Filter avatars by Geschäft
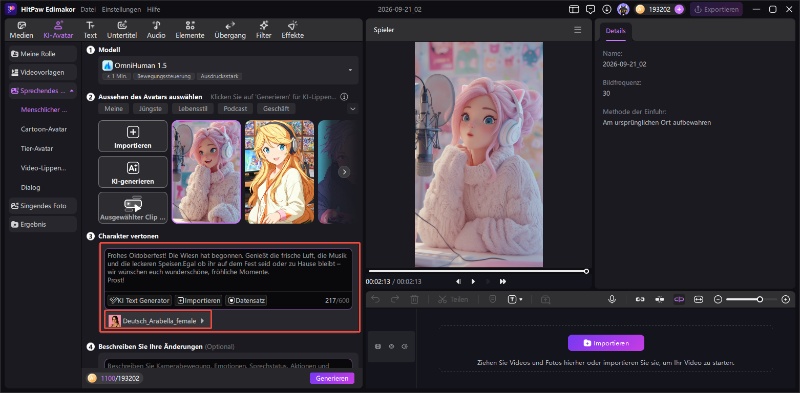 tap(277, 109)
